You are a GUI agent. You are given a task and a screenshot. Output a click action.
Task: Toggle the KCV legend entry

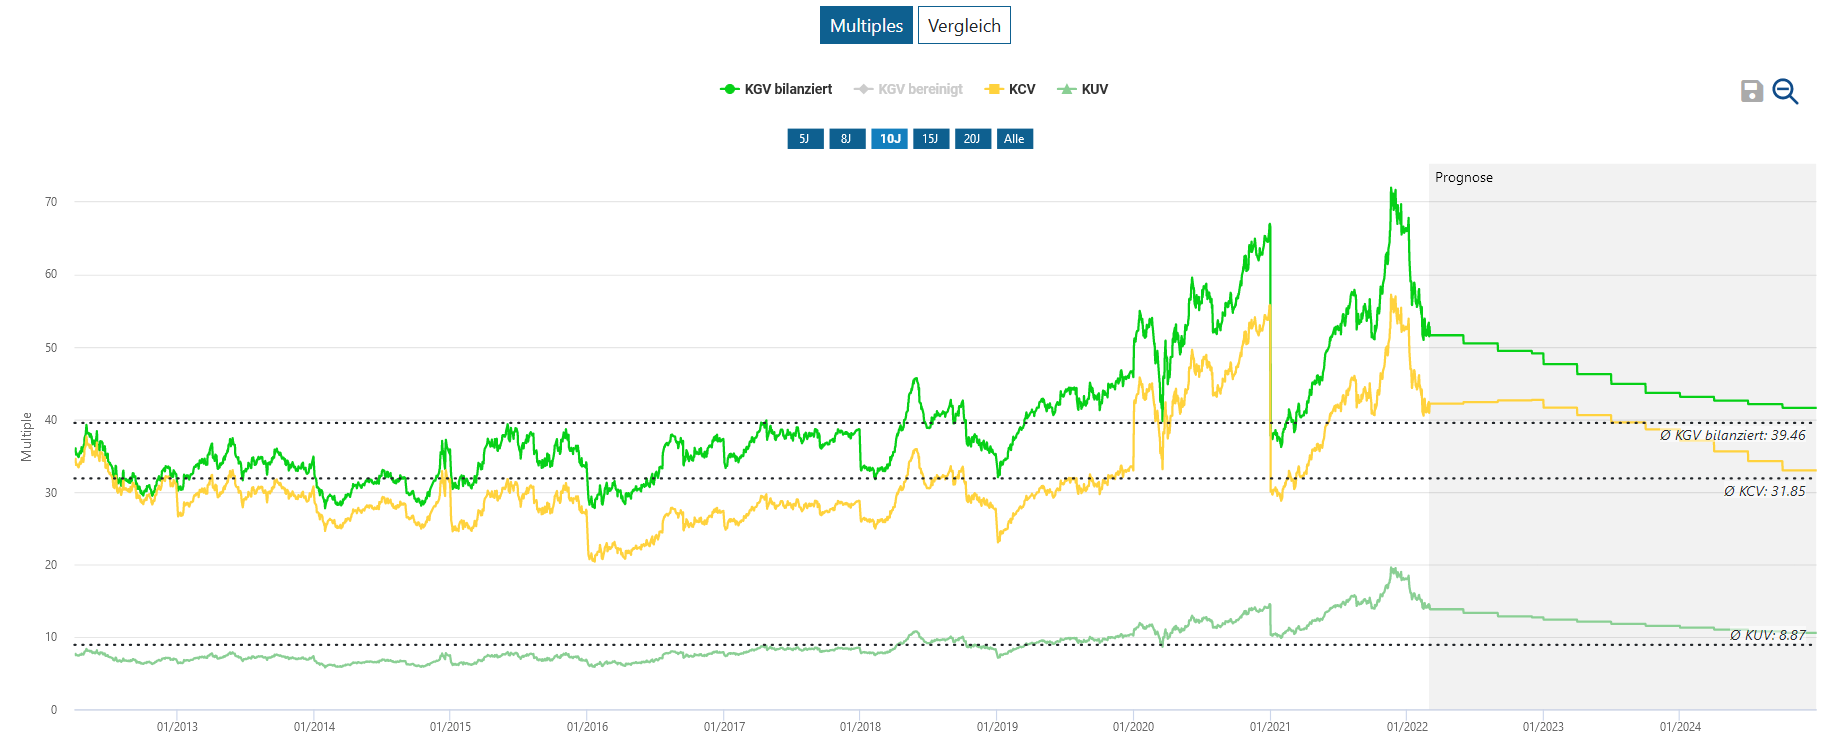coord(1010,89)
